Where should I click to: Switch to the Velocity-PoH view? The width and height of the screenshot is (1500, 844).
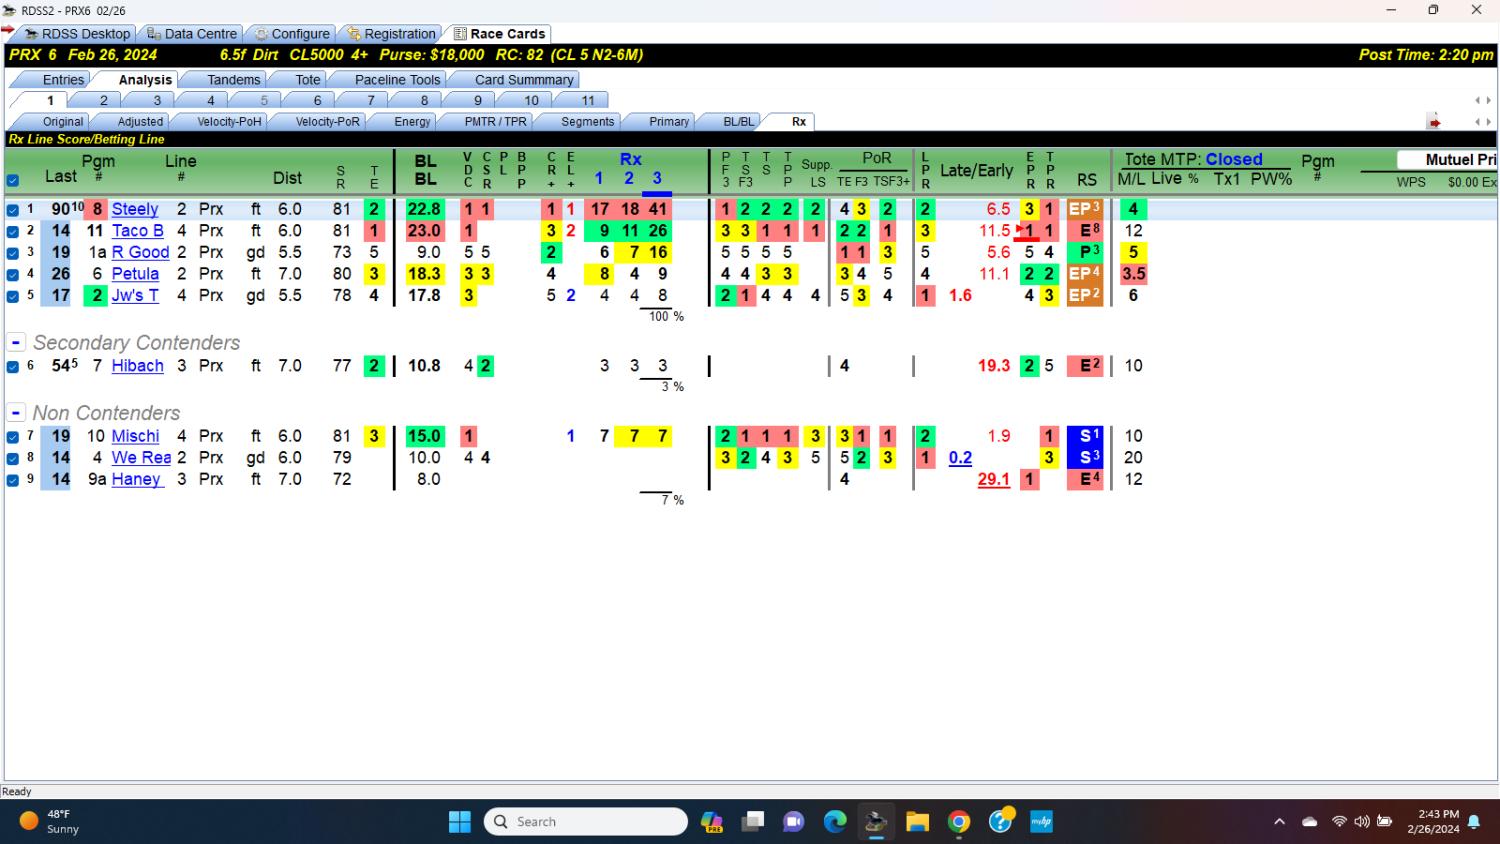(x=229, y=122)
